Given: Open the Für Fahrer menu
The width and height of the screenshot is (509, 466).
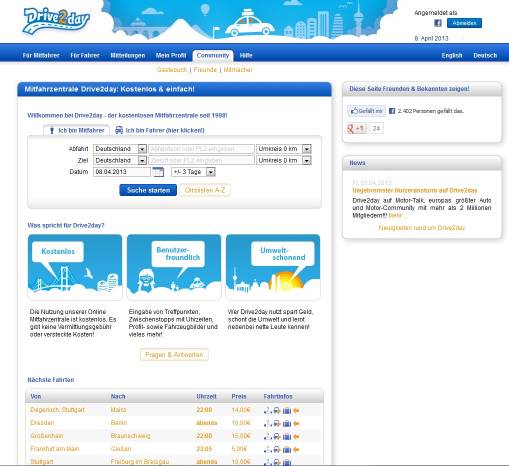Looking at the screenshot, I should [85, 55].
